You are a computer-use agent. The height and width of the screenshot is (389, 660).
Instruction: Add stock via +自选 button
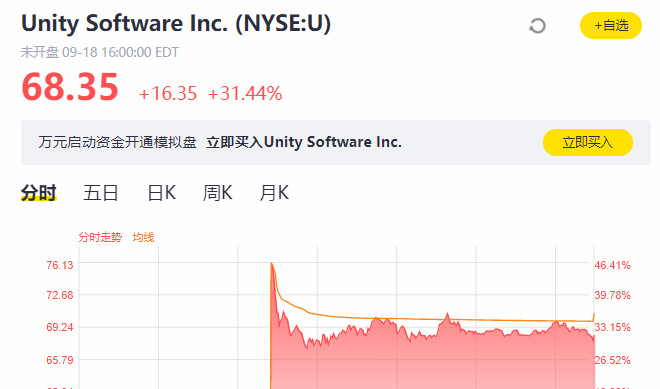coord(611,26)
